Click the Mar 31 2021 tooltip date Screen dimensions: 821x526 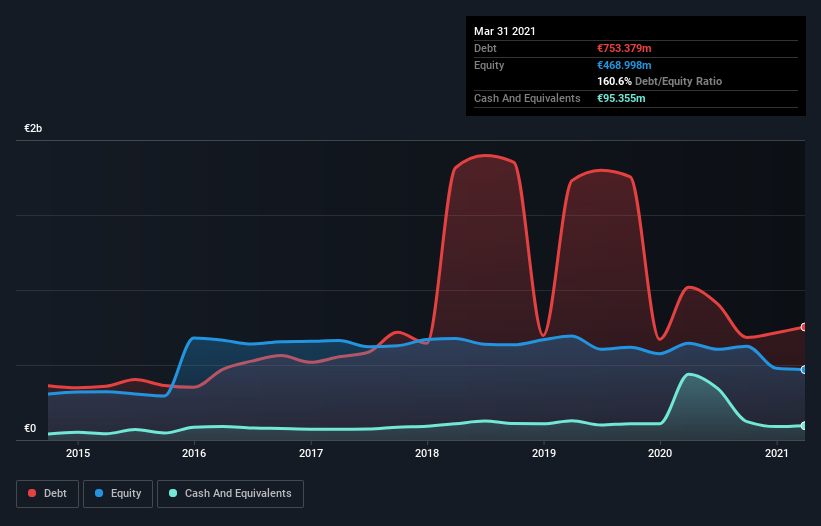505,31
